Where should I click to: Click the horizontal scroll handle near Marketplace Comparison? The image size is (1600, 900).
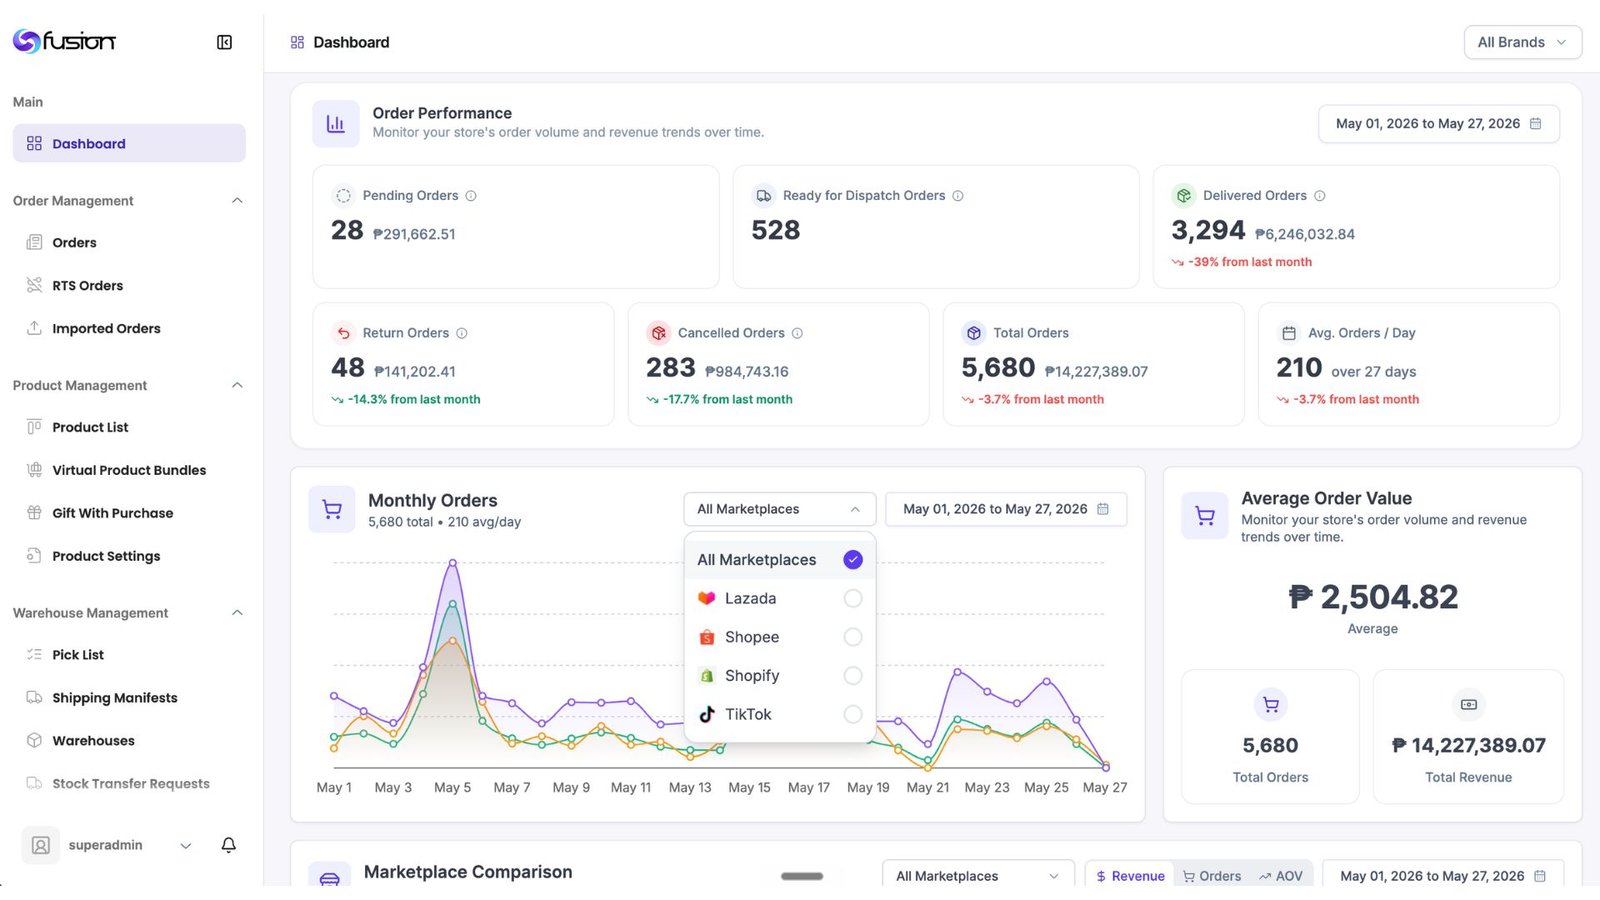click(x=802, y=876)
